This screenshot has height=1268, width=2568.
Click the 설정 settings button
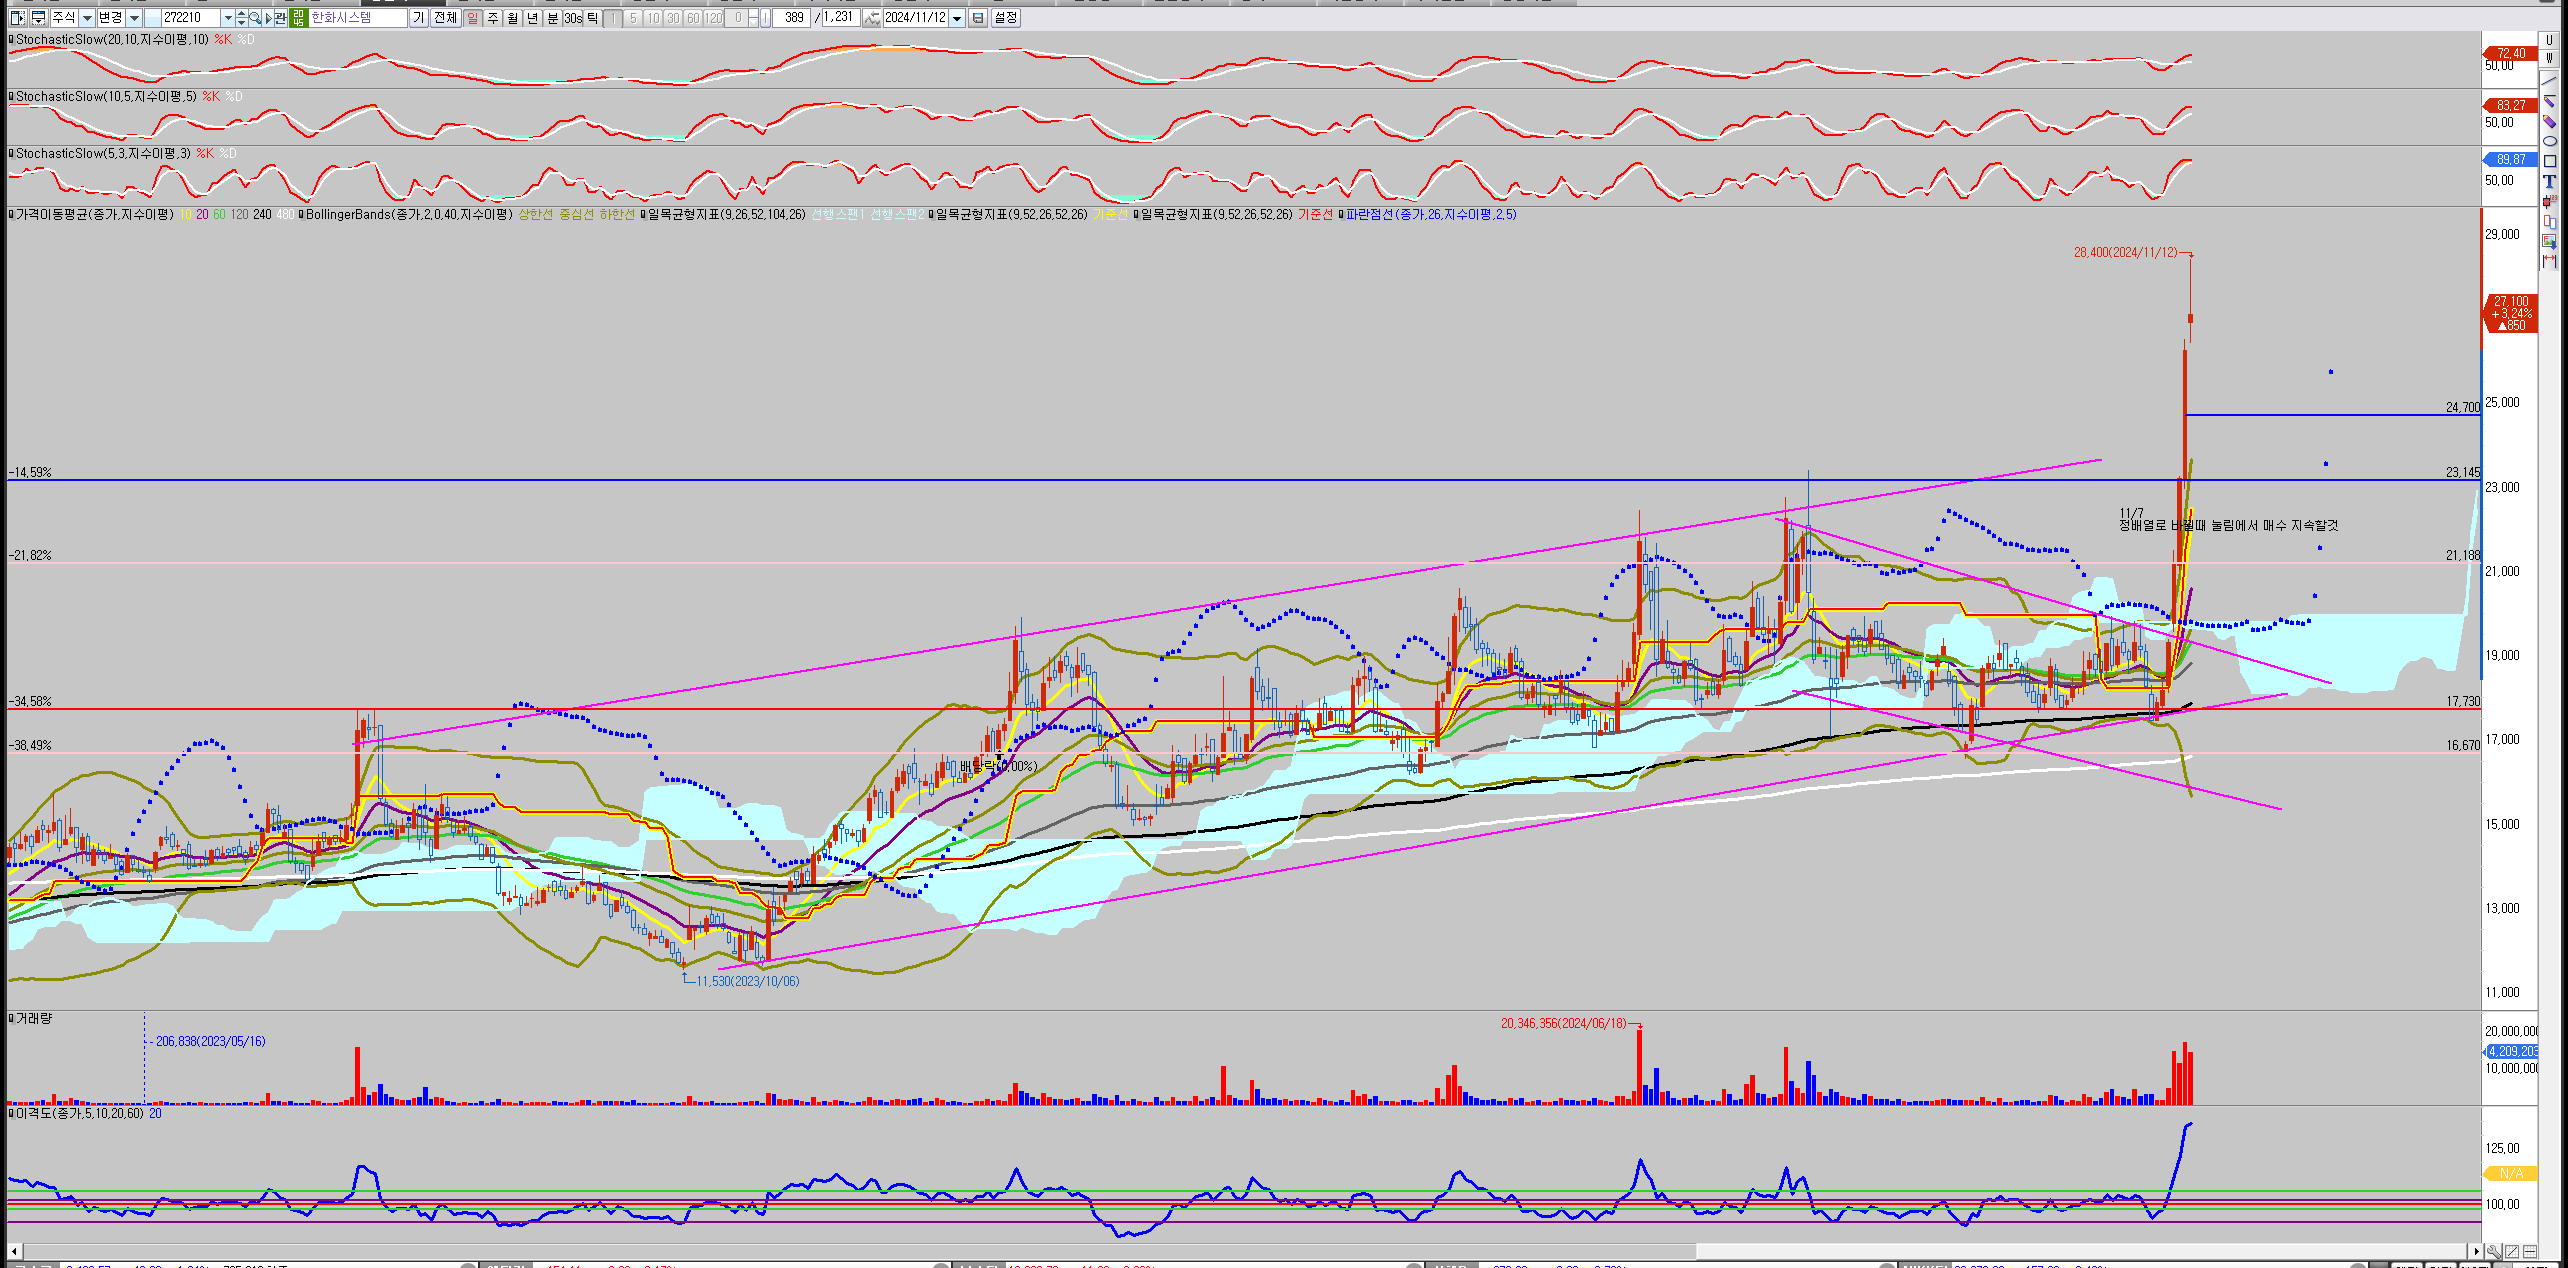(1005, 18)
